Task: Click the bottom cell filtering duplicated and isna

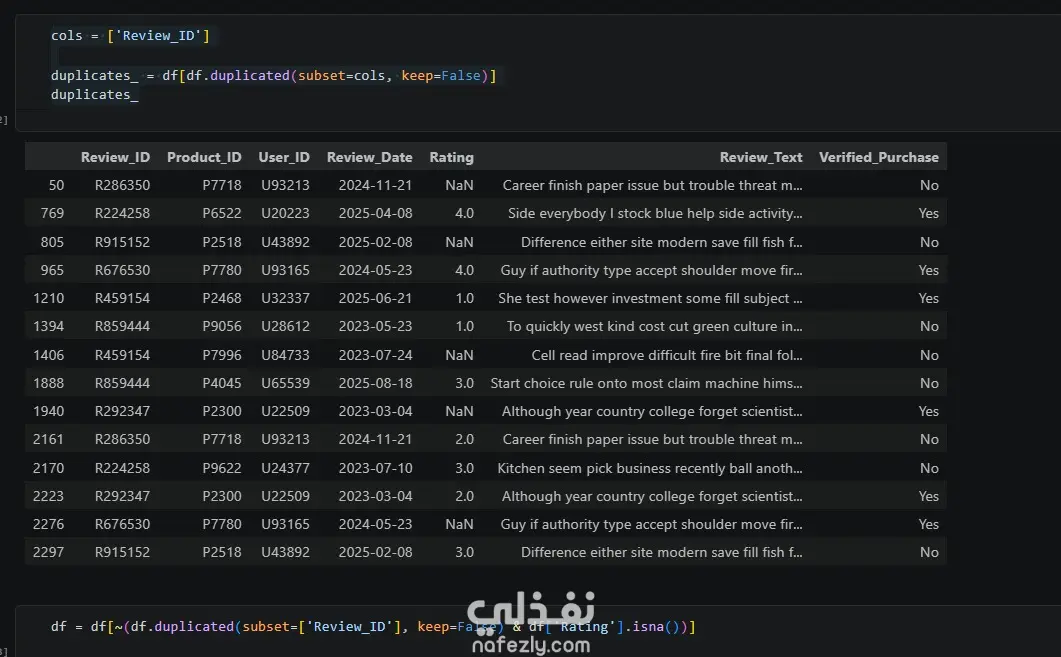Action: pos(373,627)
